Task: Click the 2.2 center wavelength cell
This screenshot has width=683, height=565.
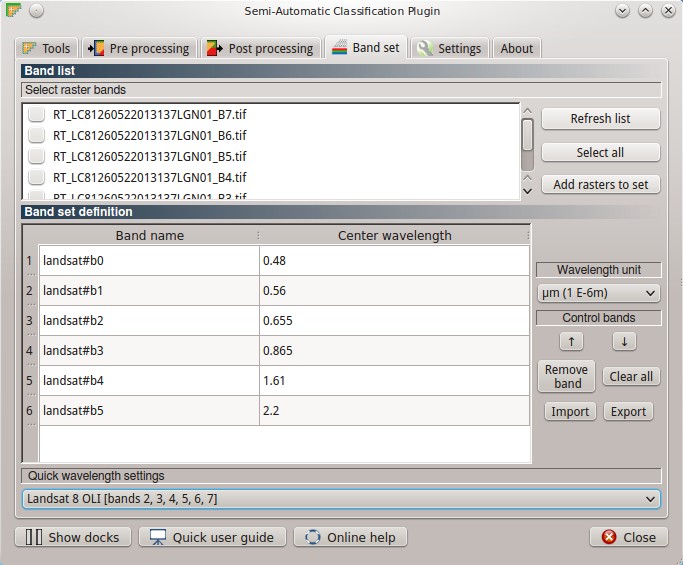Action: (395, 411)
